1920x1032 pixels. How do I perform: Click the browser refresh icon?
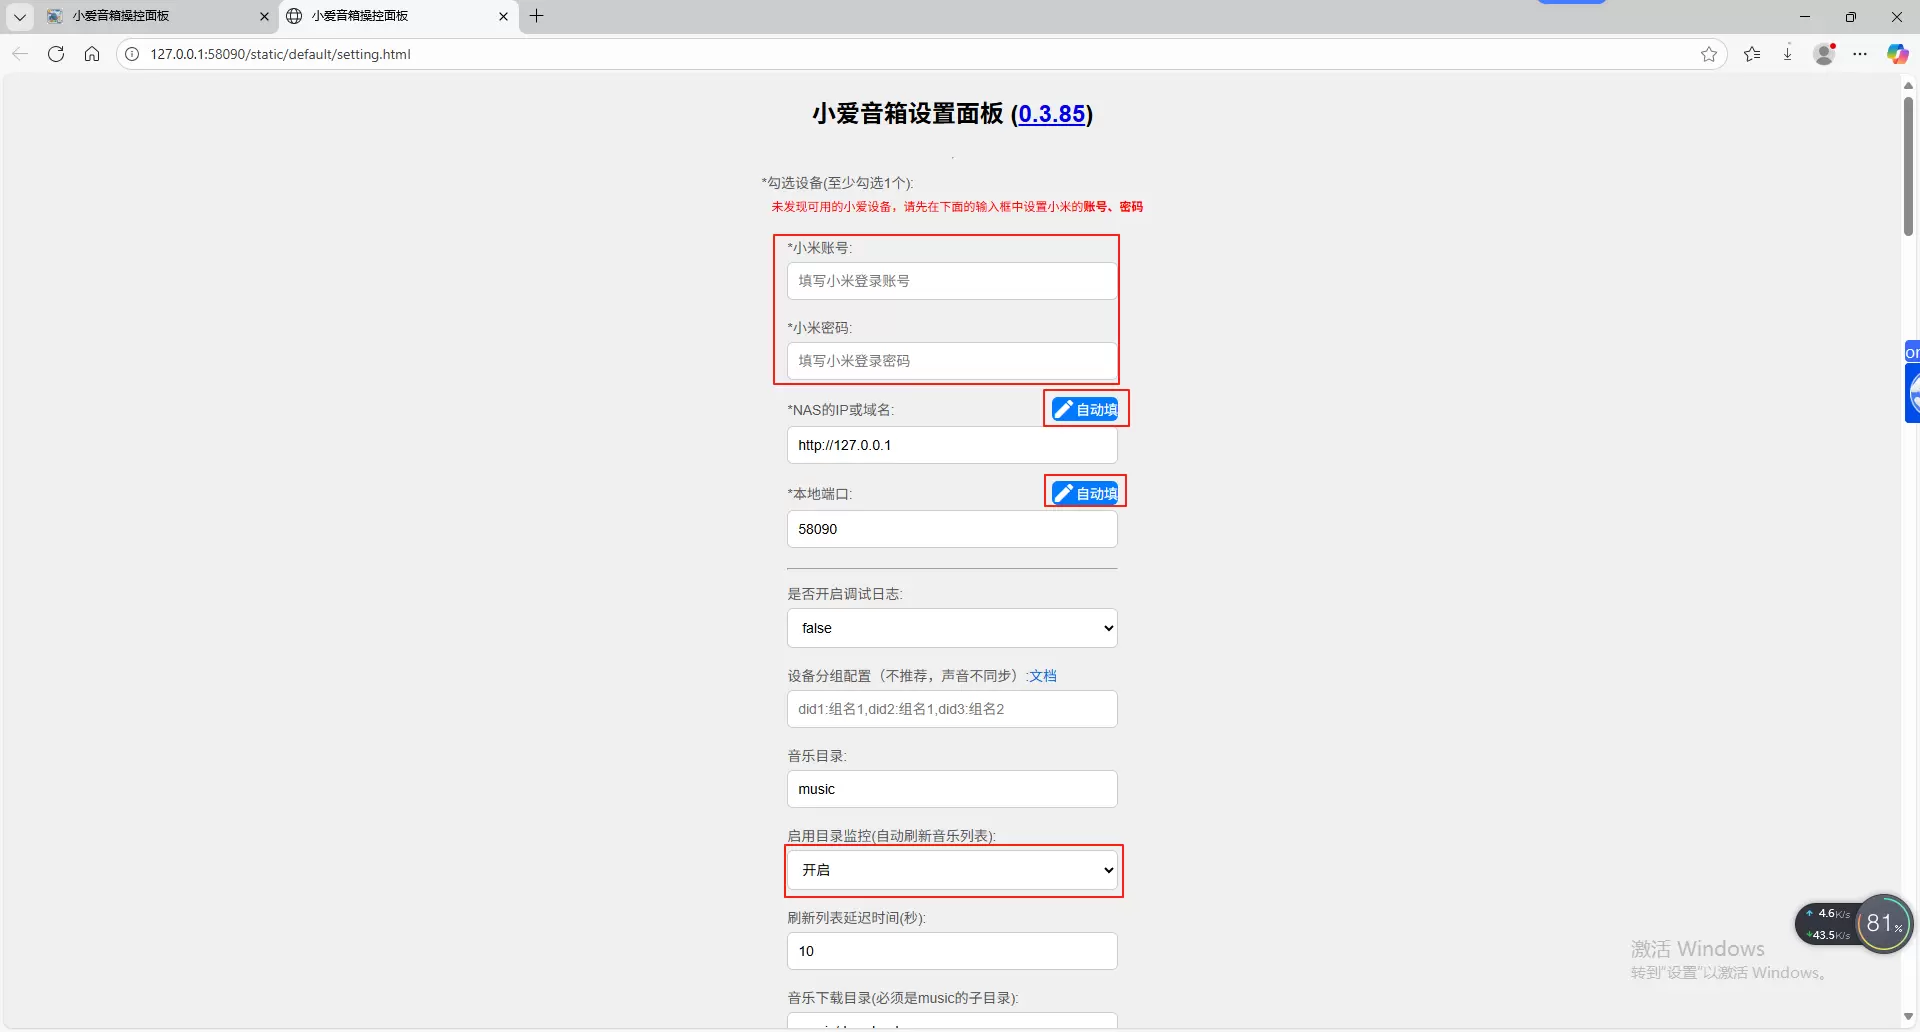click(x=56, y=54)
